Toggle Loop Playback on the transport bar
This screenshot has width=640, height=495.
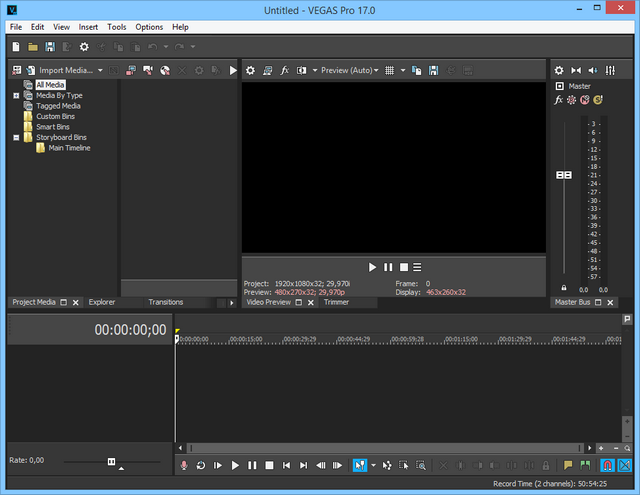[x=200, y=465]
